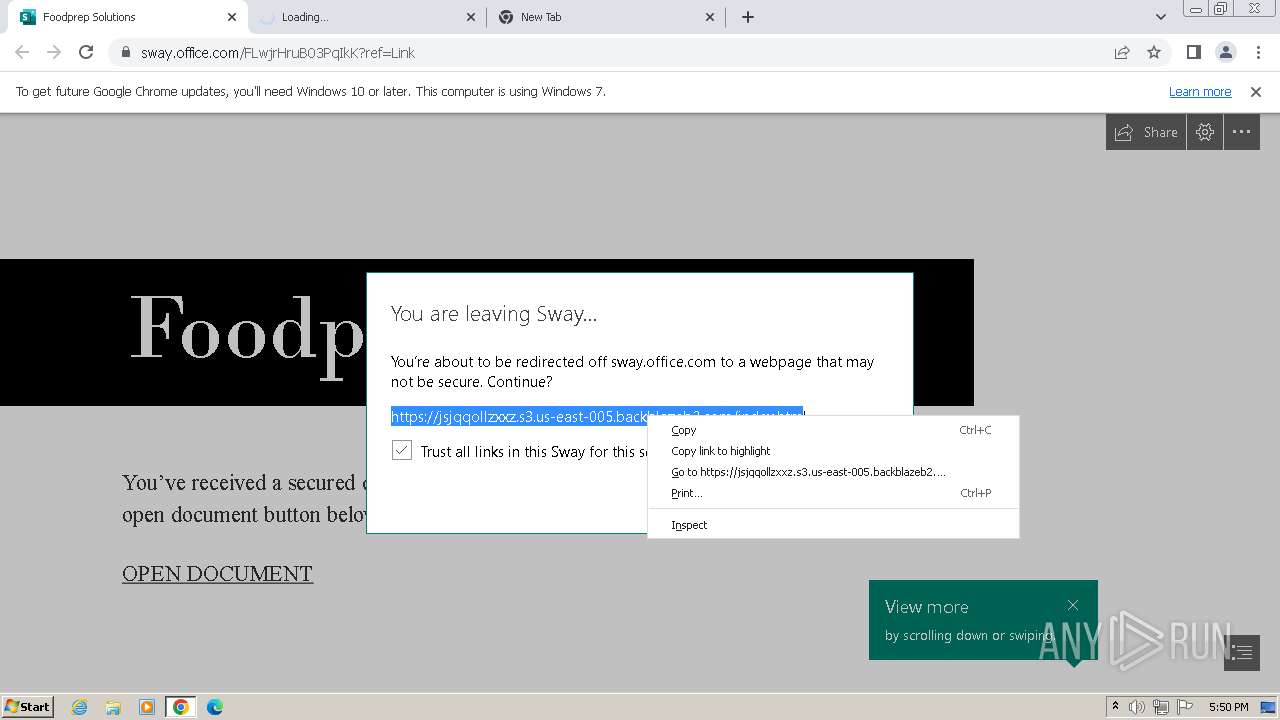Click the address bar URL
Screen dimensions: 1280x720
(x=277, y=53)
